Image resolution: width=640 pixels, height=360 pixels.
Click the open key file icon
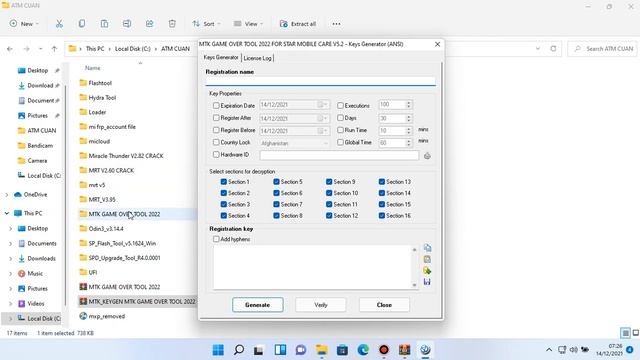(x=427, y=271)
